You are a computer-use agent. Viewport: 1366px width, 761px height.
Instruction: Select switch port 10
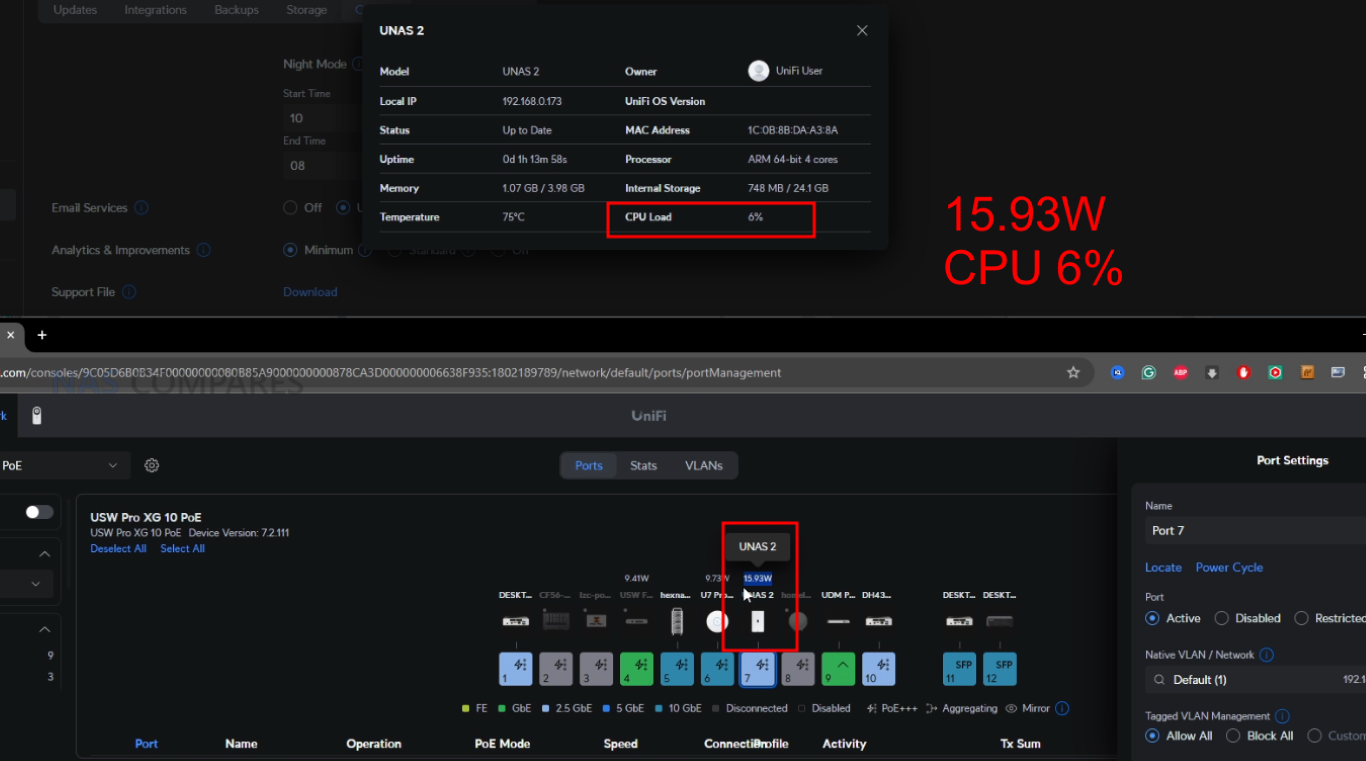point(878,669)
